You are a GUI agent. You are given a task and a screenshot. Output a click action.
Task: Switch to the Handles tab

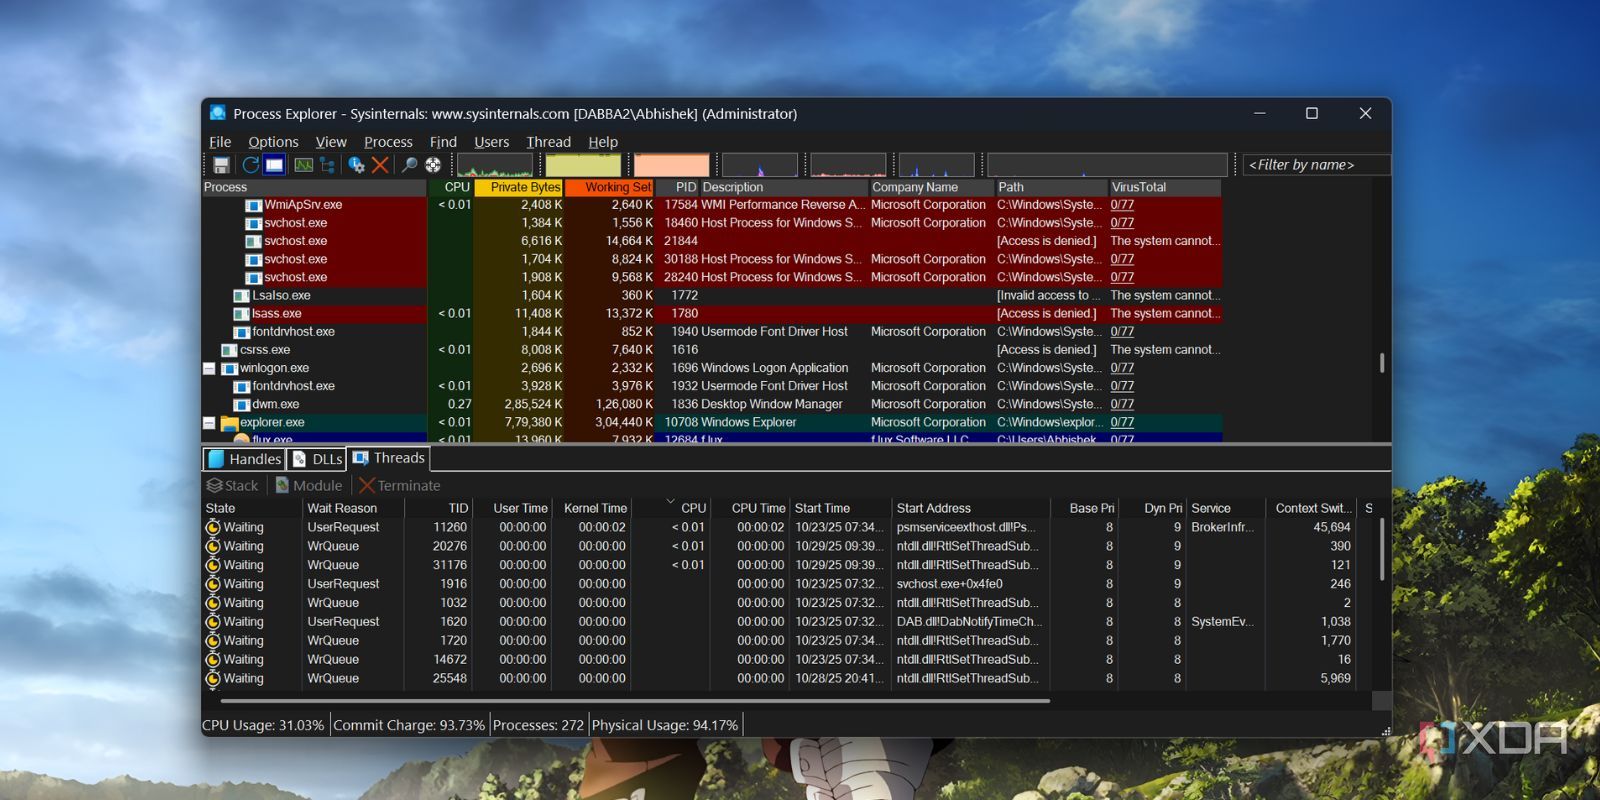pyautogui.click(x=245, y=459)
